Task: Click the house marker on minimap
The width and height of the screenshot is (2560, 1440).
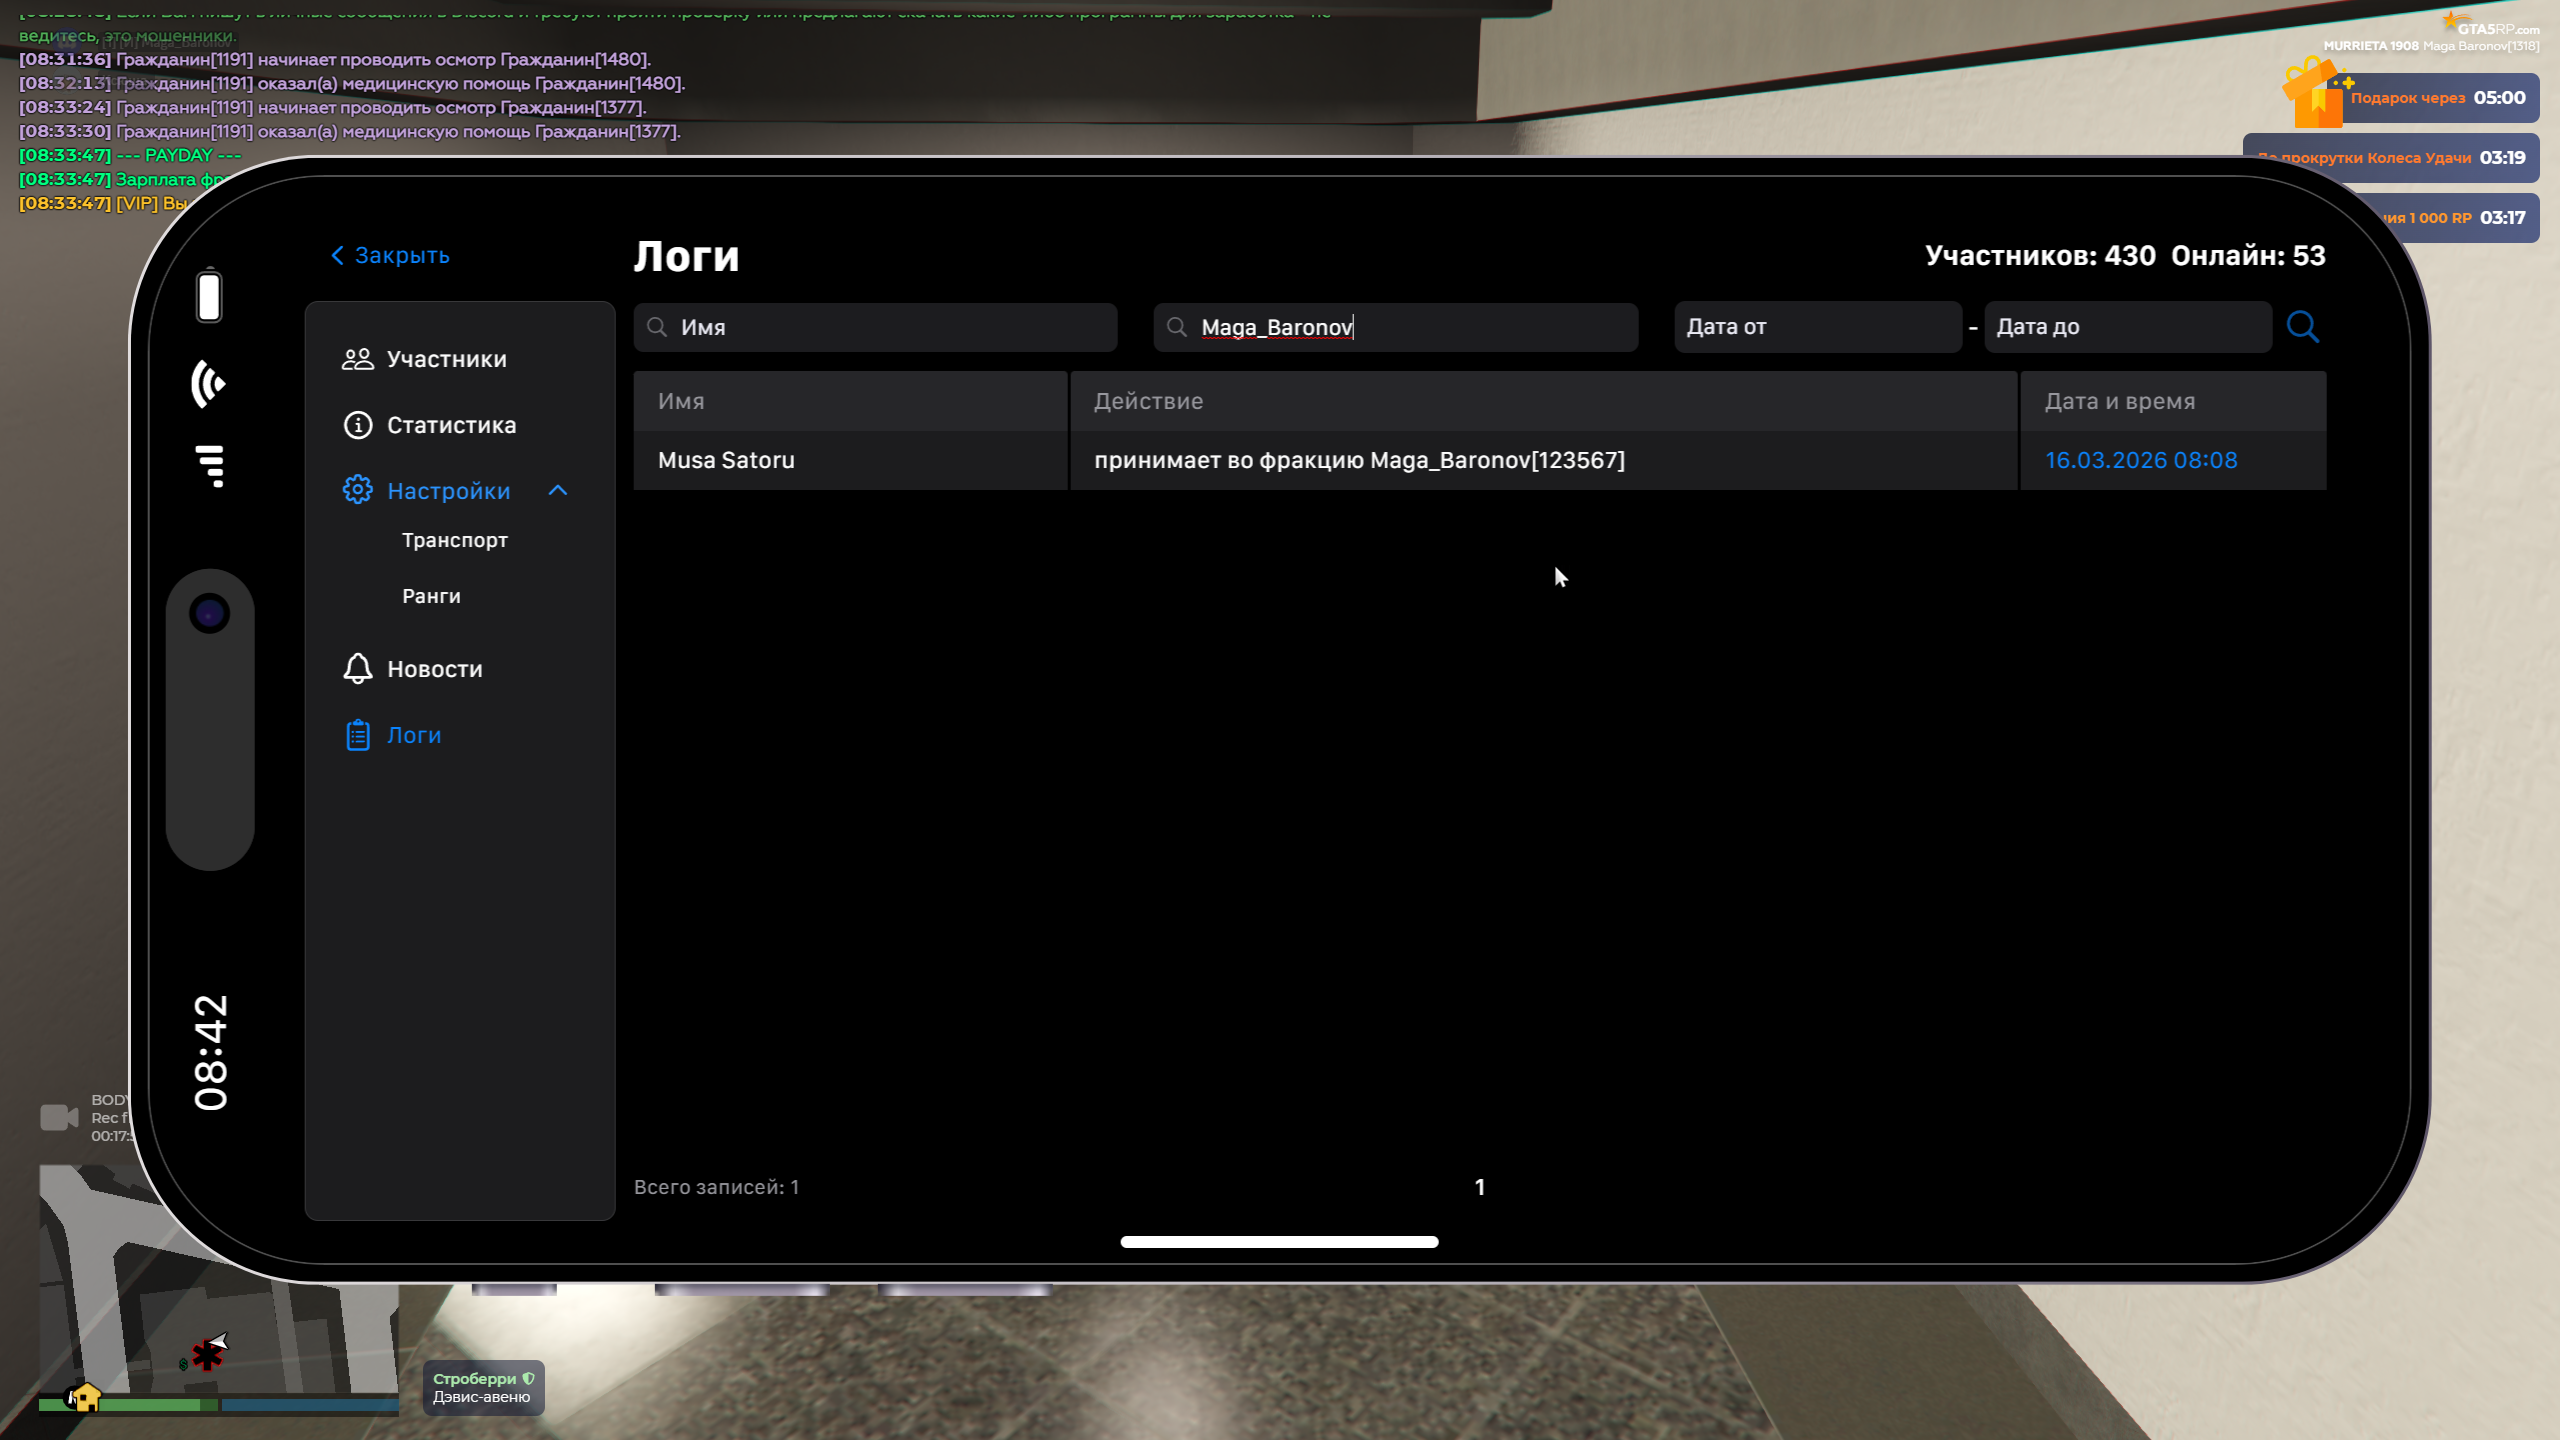Action: coord(85,1396)
